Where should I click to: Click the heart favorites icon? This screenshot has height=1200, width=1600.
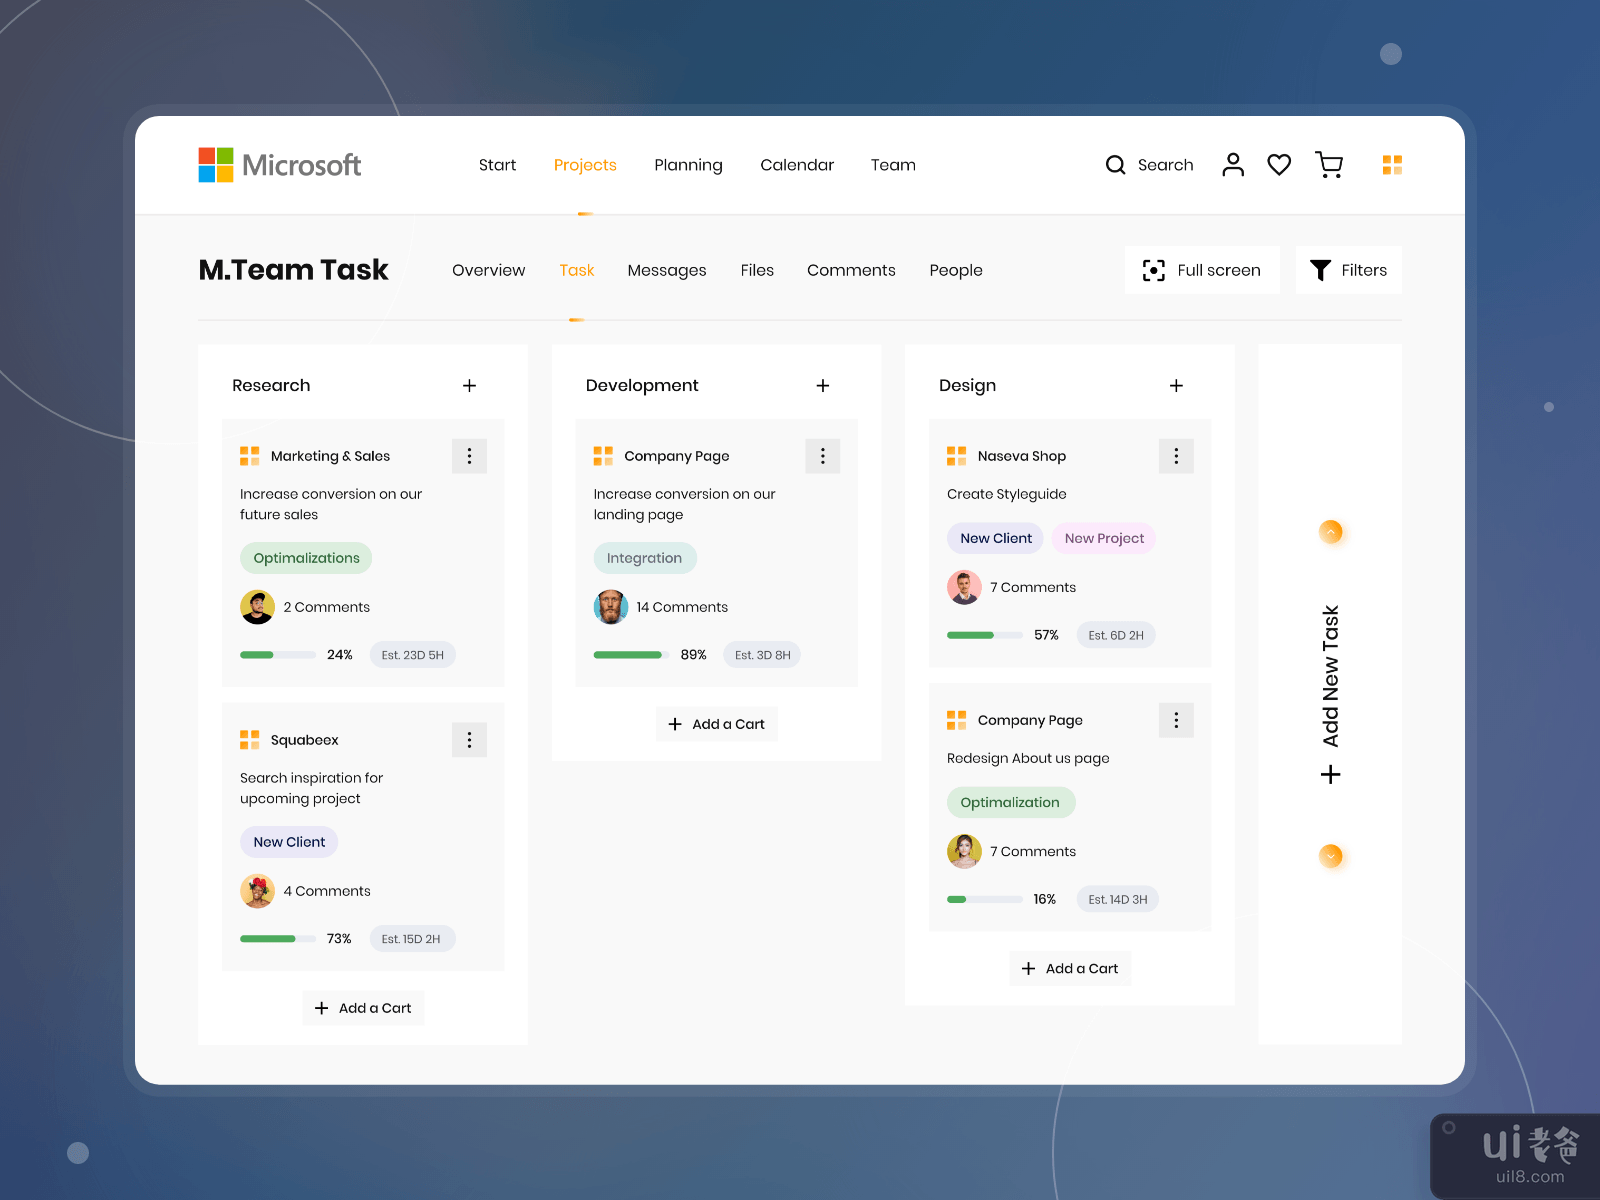click(1279, 165)
